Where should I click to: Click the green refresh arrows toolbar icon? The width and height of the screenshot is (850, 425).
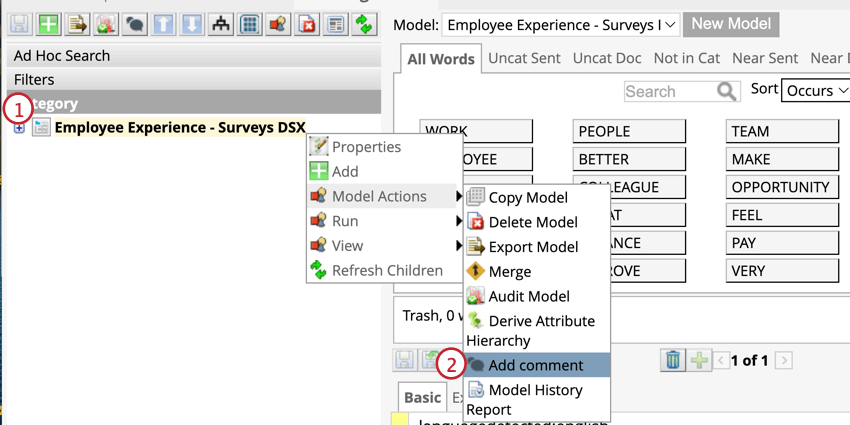point(365,24)
